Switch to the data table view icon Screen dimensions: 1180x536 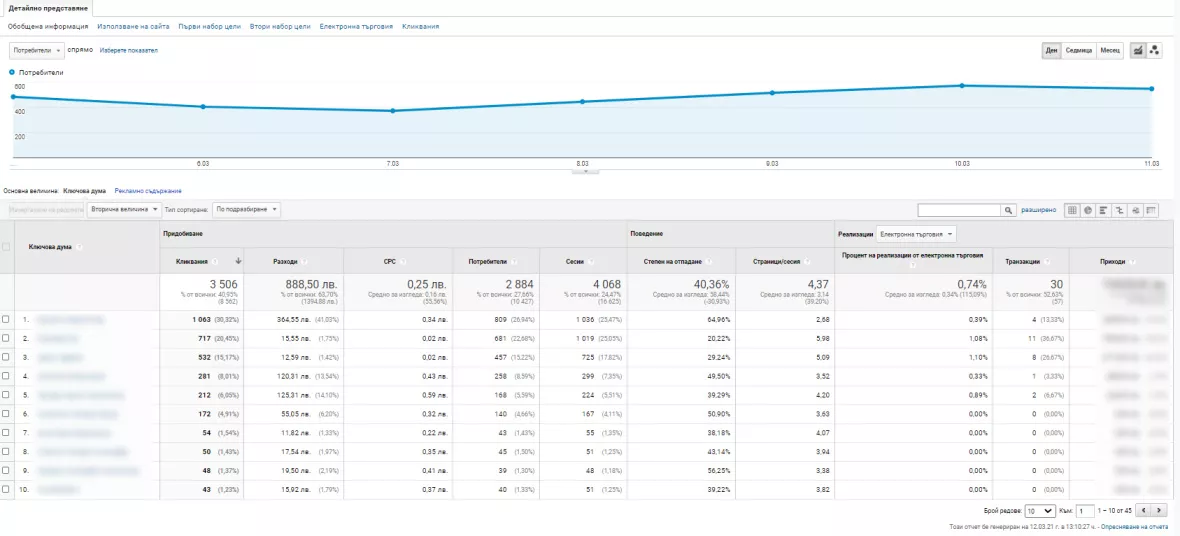tap(1072, 210)
